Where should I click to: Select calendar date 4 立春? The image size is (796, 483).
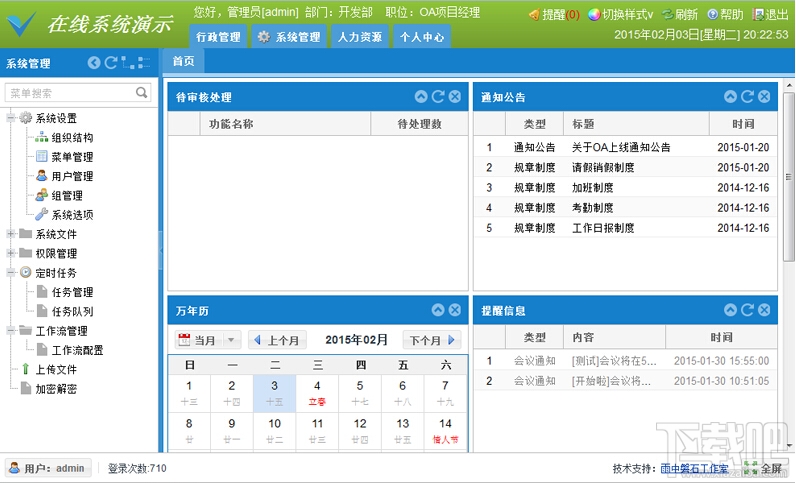pos(317,394)
